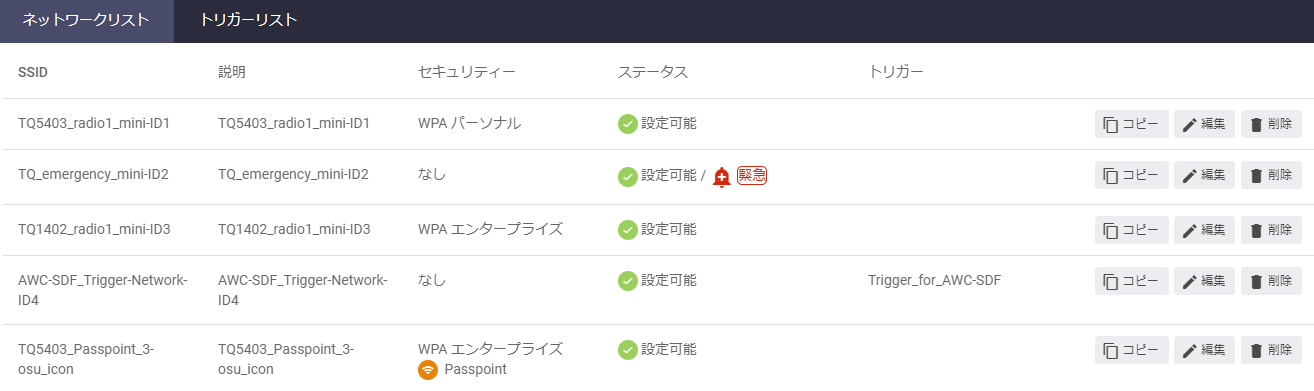The height and width of the screenshot is (391, 1314).
Task: Delete the TQ5403_Passpoint_3-osu_icon network
Action: pyautogui.click(x=1271, y=350)
